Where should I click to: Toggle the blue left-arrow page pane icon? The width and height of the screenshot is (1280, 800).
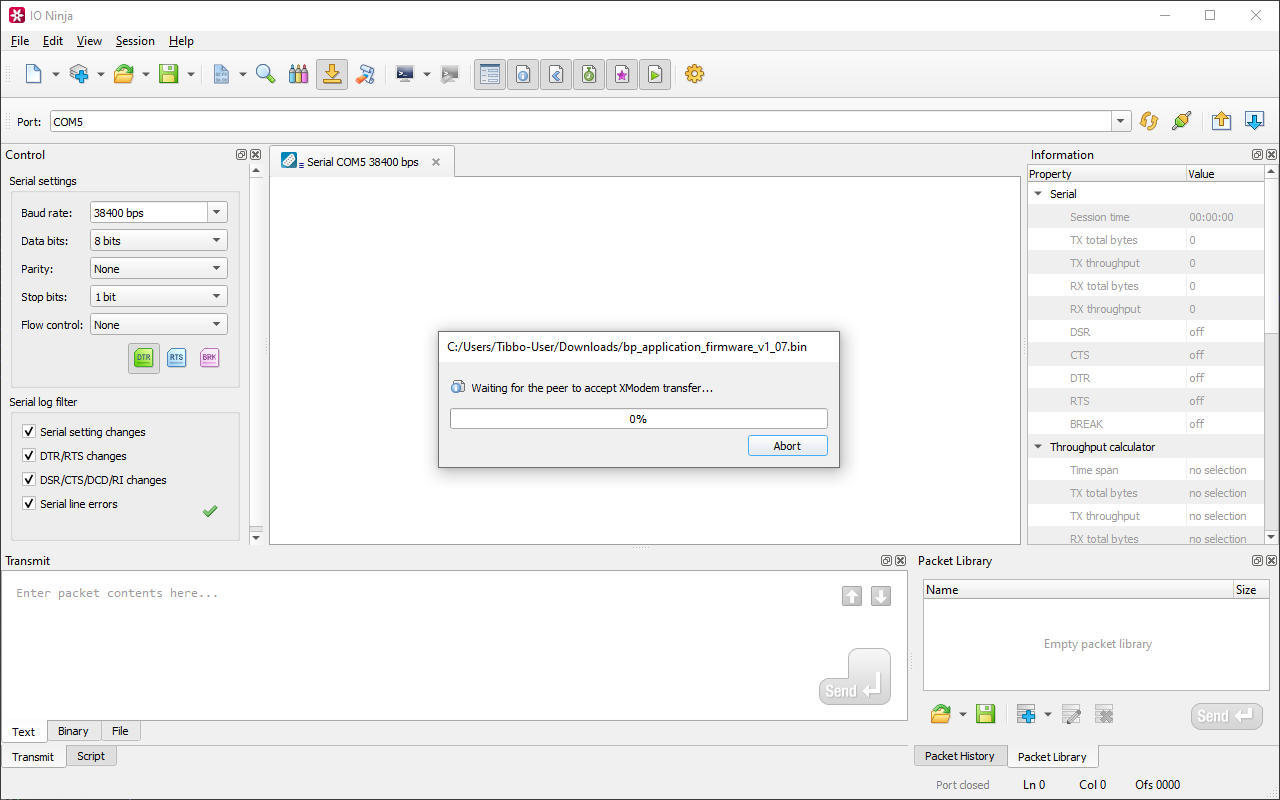coord(556,74)
